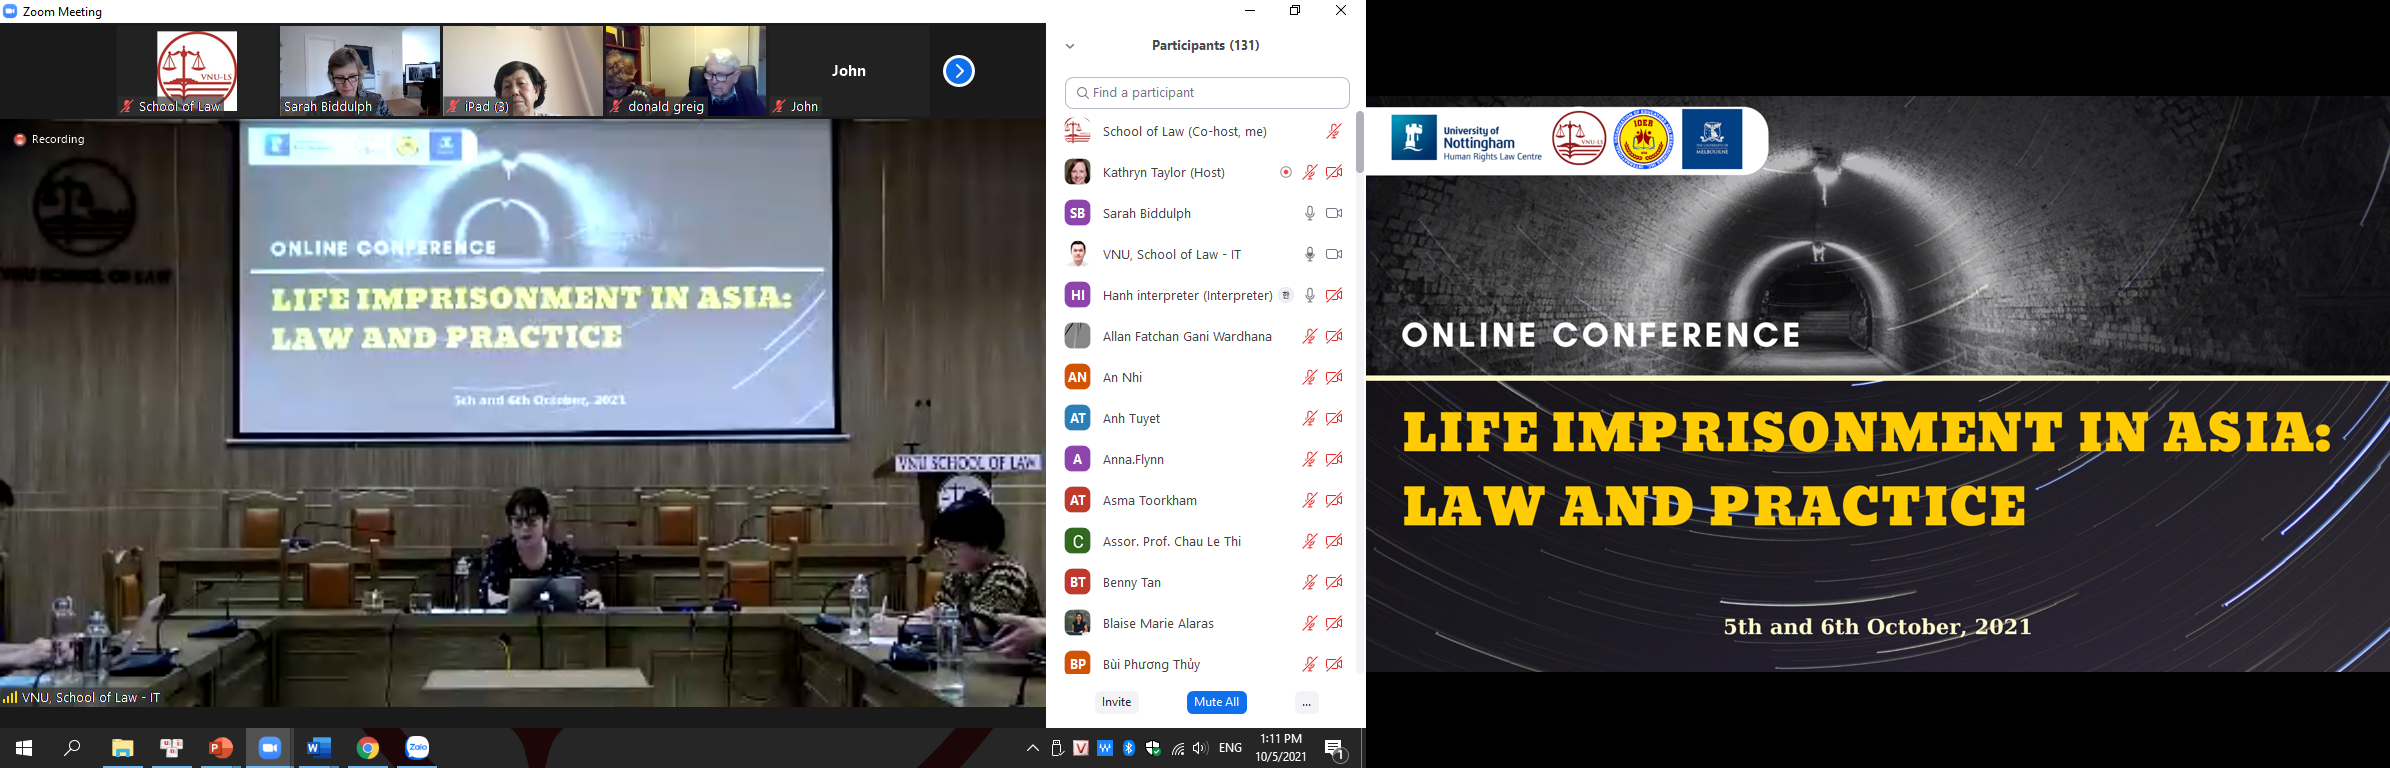The image size is (2390, 768).
Task: Click the Find a participant search field
Action: 1207,93
